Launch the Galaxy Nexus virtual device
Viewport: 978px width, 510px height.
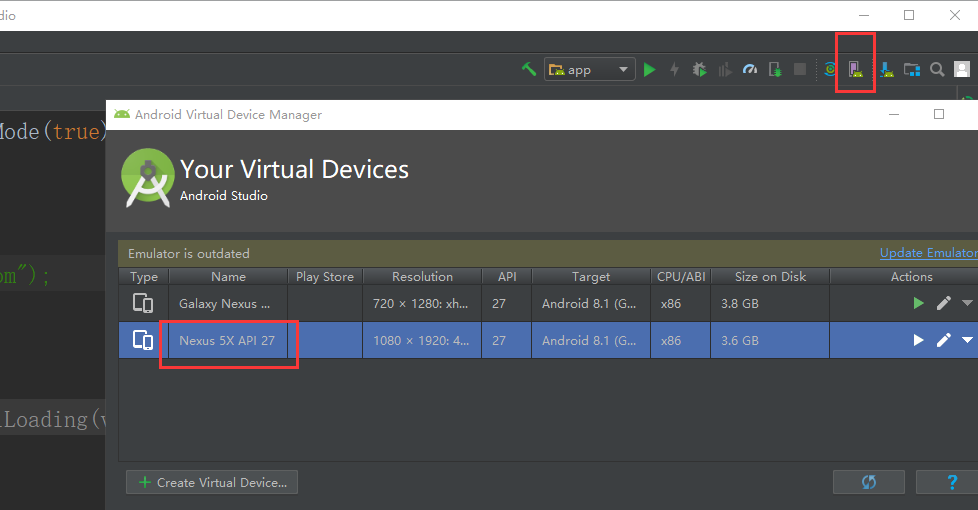pyautogui.click(x=918, y=303)
